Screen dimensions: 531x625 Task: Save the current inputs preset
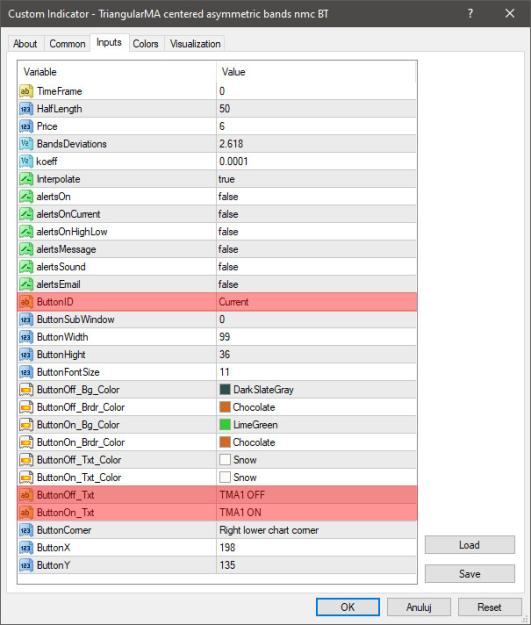[469, 574]
